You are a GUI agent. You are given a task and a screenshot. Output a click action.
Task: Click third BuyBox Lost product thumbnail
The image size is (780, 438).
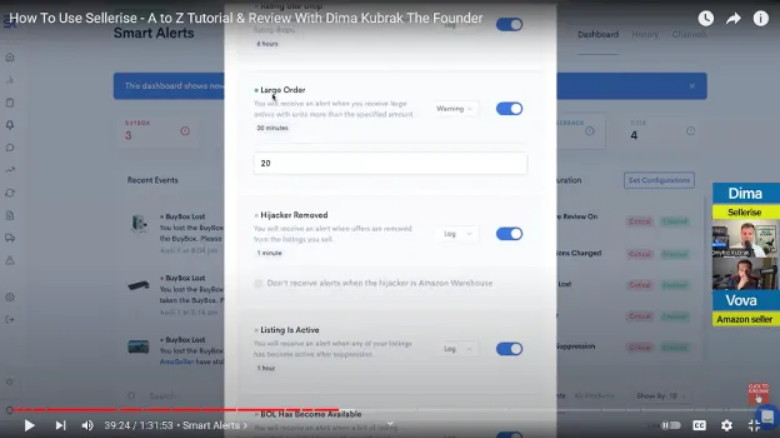(138, 346)
